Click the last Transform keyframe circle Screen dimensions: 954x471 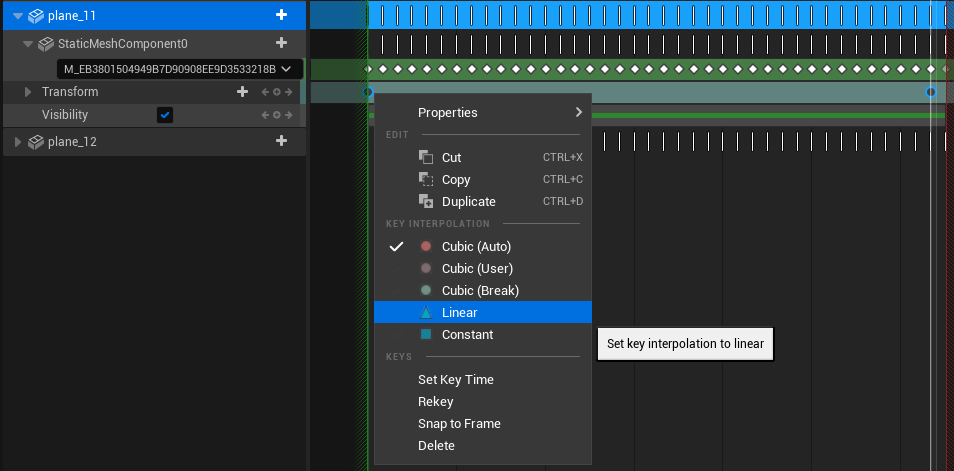(x=931, y=92)
